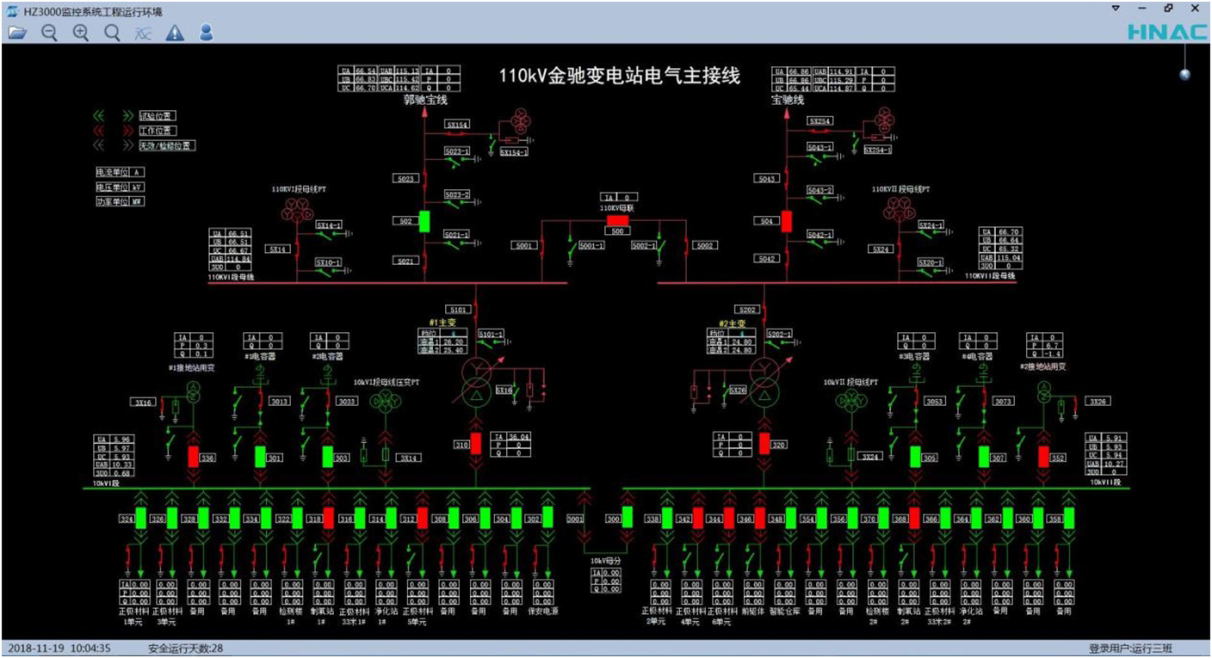Screen dimensions: 1212x658
Task: Toggle red breaker 504
Action: pyautogui.click(x=787, y=221)
